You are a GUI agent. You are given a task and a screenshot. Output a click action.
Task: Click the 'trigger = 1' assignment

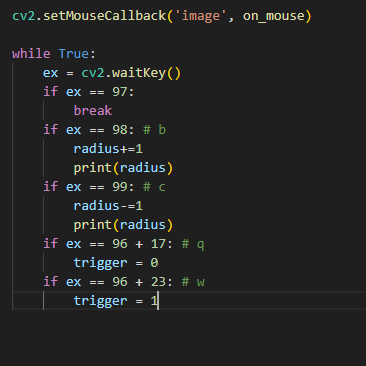pyautogui.click(x=115, y=301)
